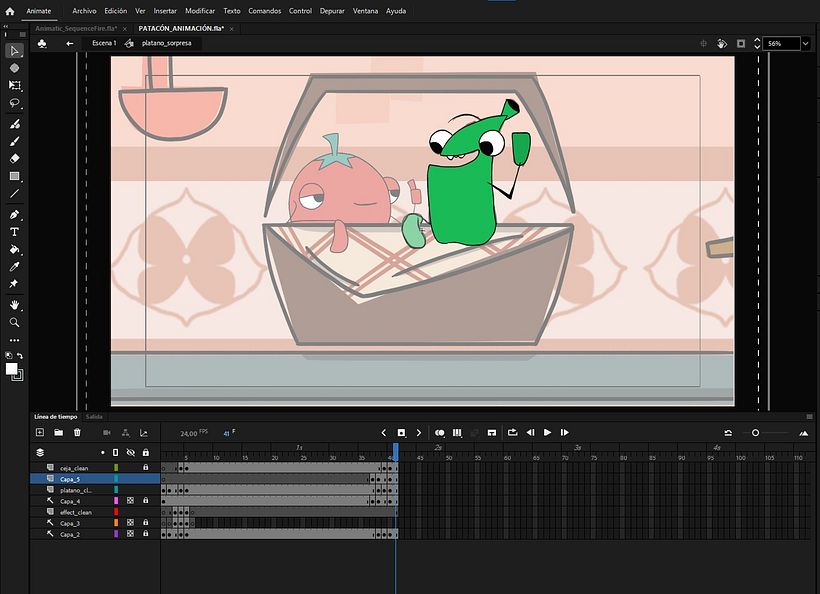Select the Eyedropper tool

(15, 267)
